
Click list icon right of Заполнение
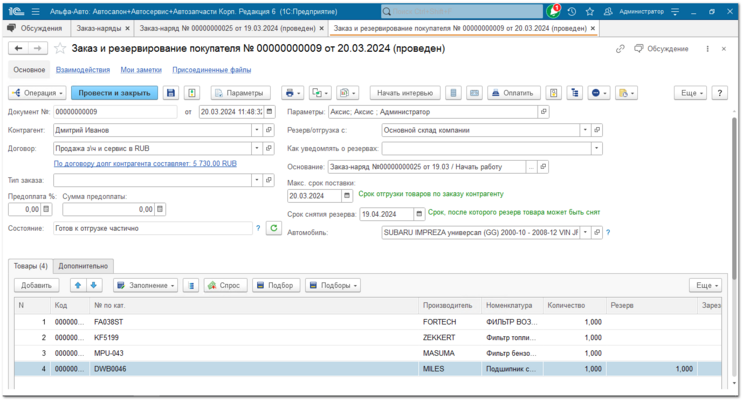coord(191,285)
